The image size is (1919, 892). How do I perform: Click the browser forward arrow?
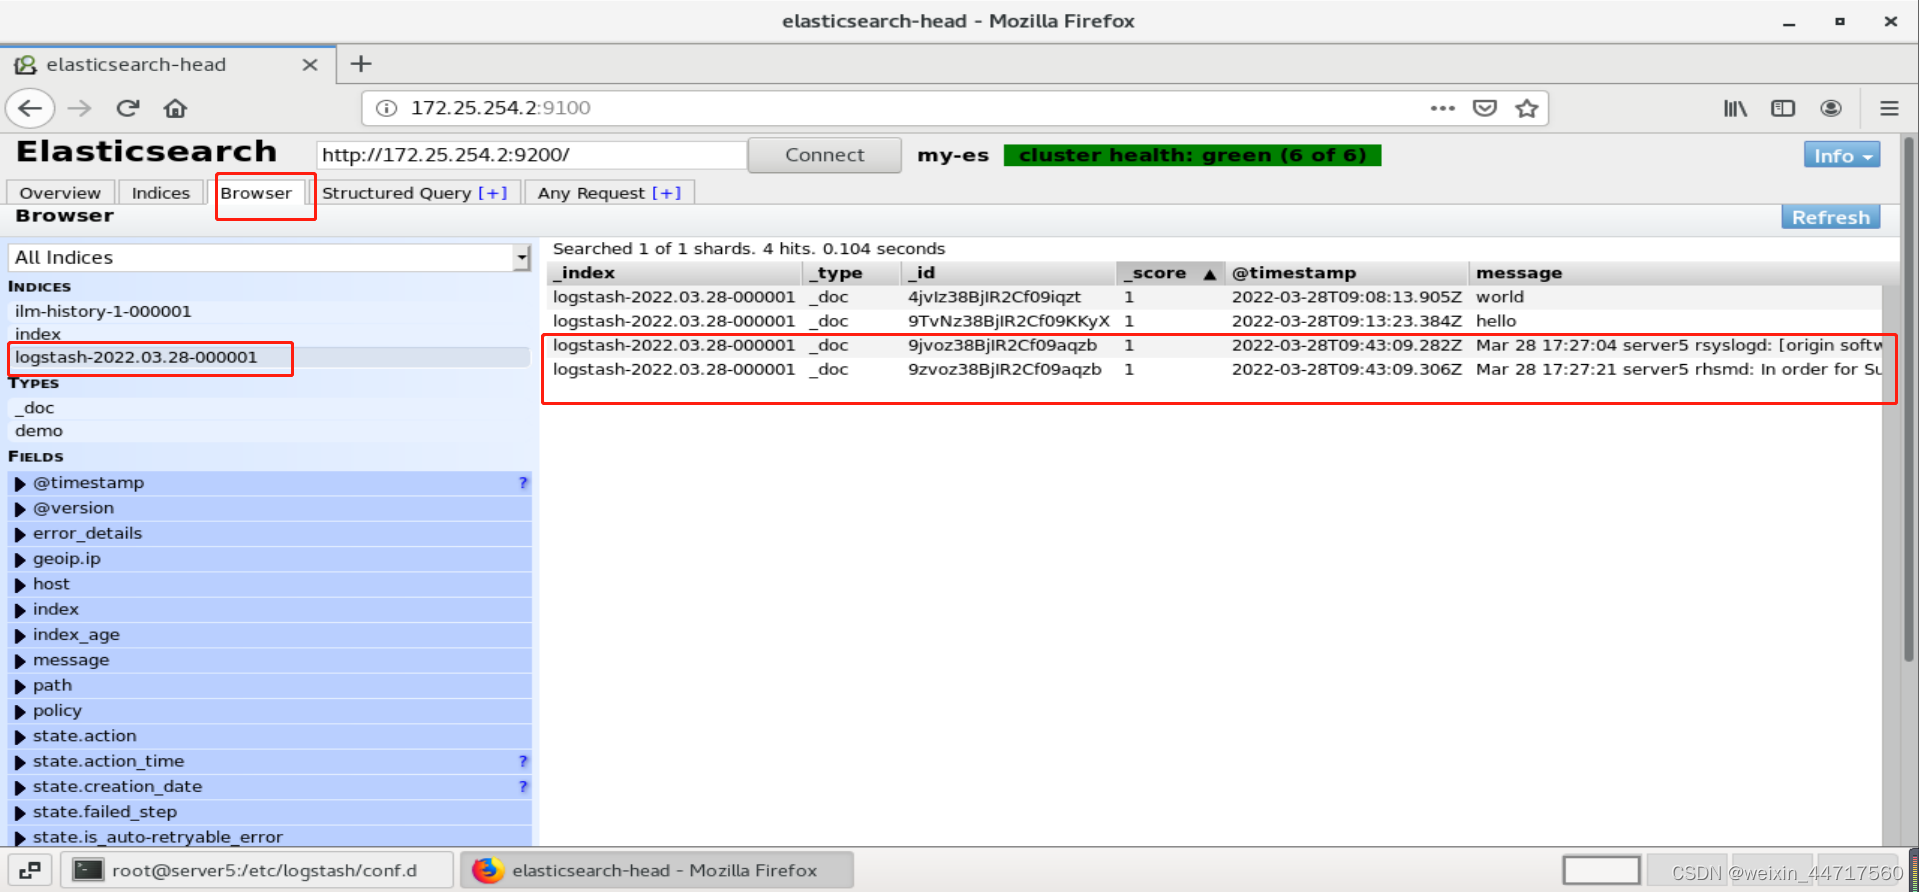(x=79, y=108)
